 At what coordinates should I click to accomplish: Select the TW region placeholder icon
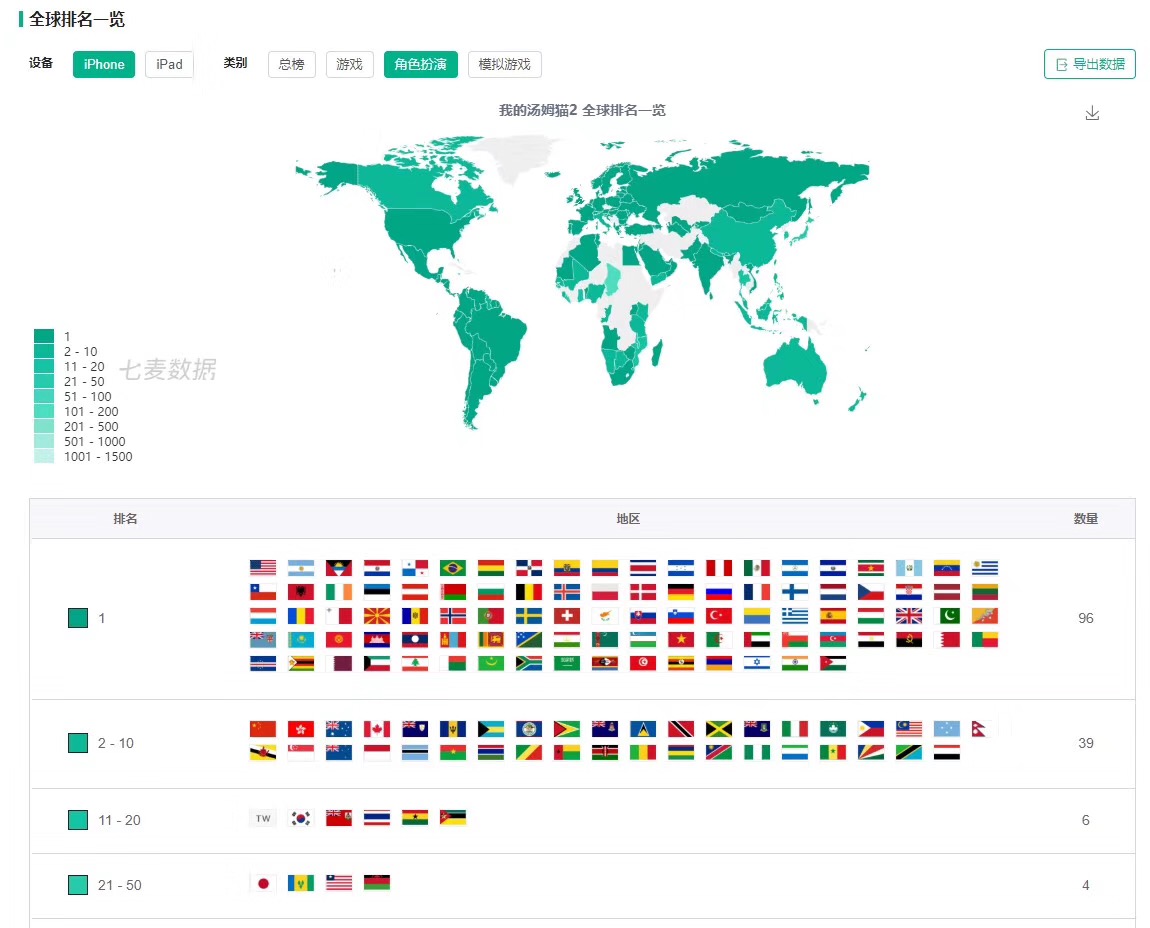coord(262,818)
